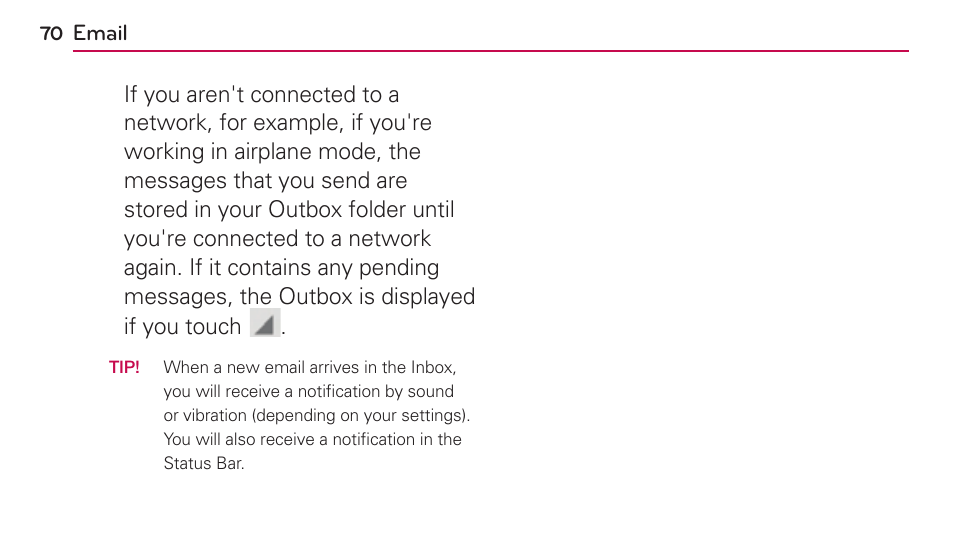Click the gray triangle icon after "touch"
This screenshot has width=954, height=546.
(265, 323)
